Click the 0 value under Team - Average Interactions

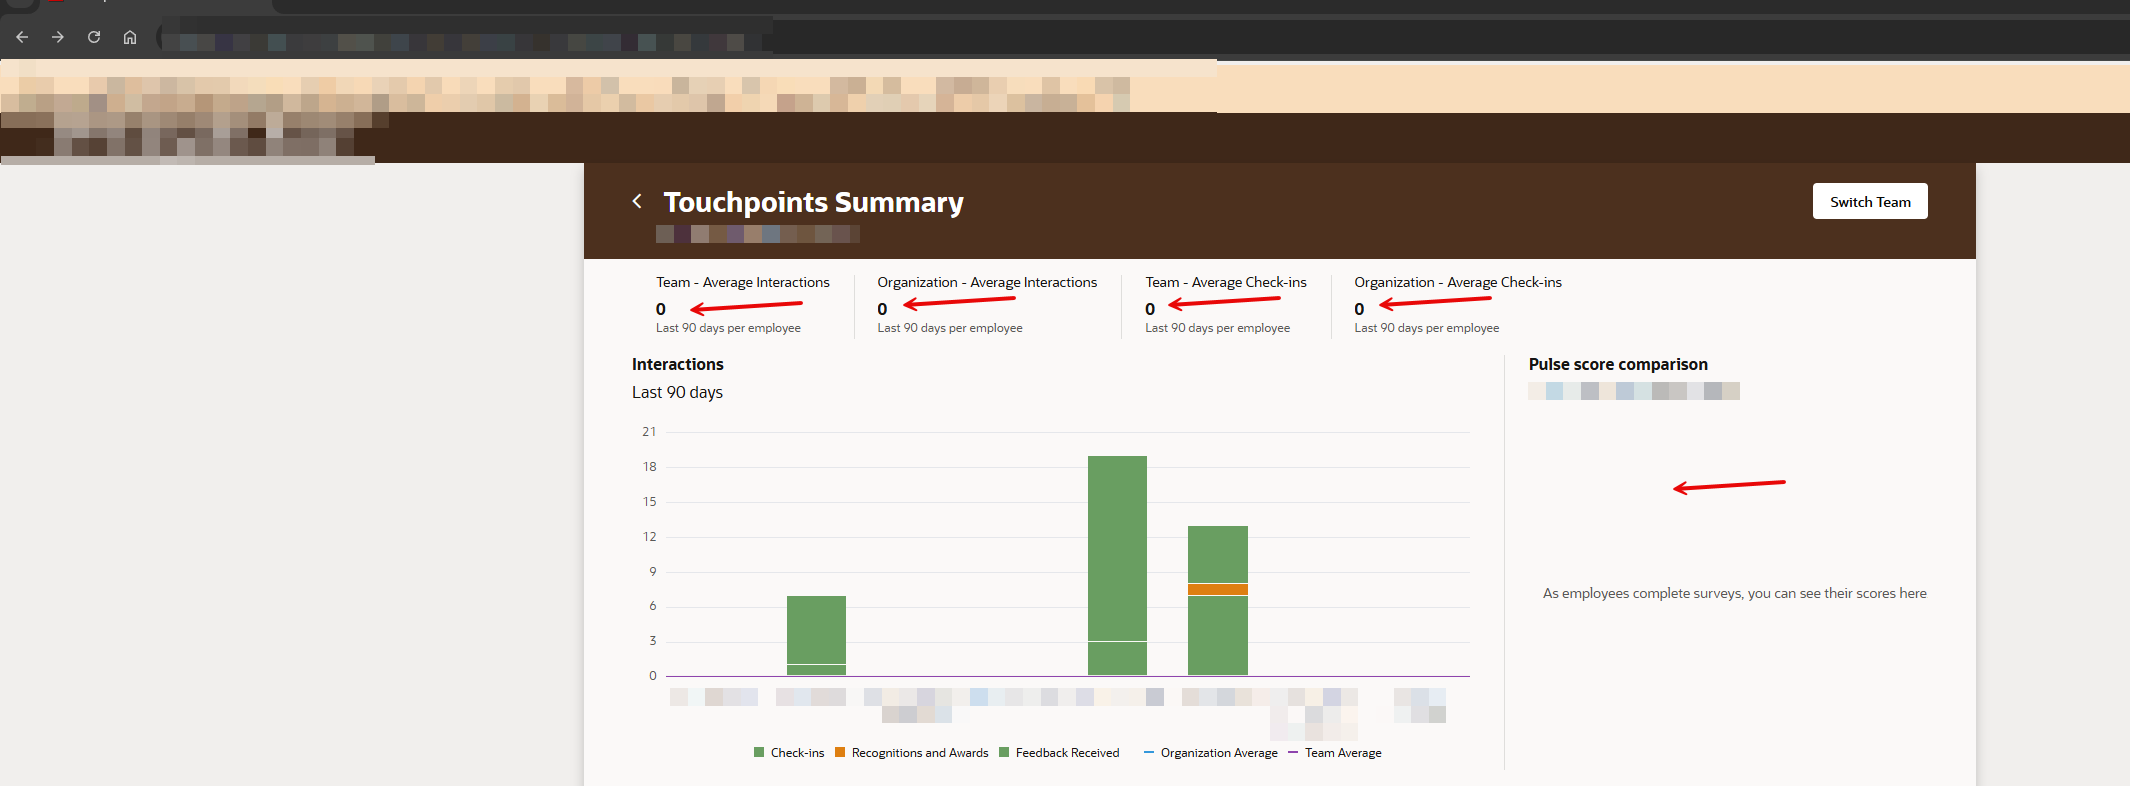point(661,309)
